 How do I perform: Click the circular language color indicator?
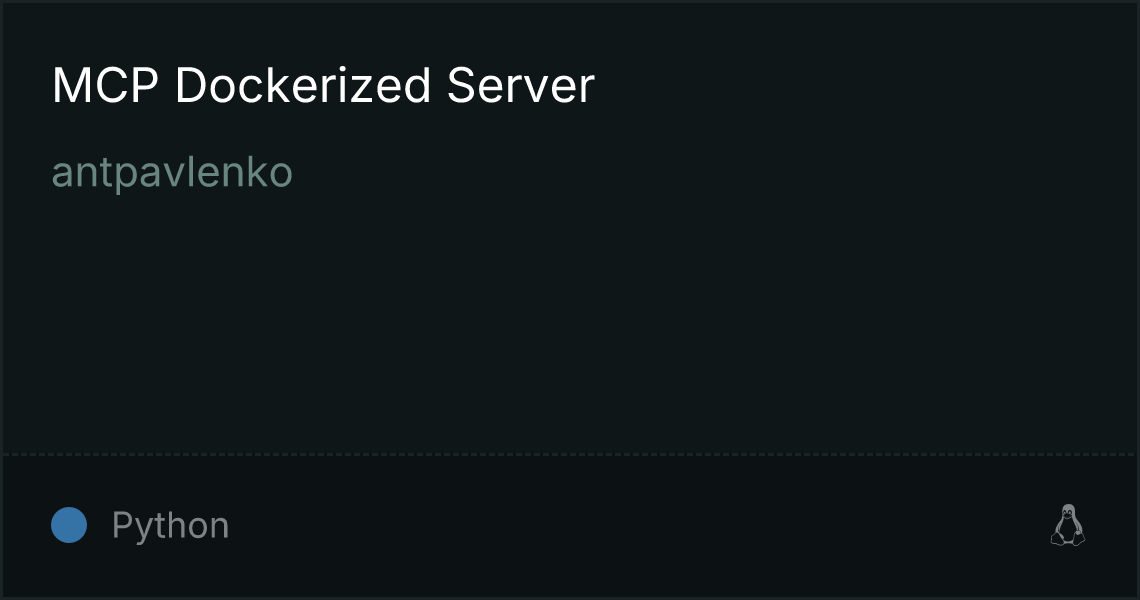tap(69, 525)
